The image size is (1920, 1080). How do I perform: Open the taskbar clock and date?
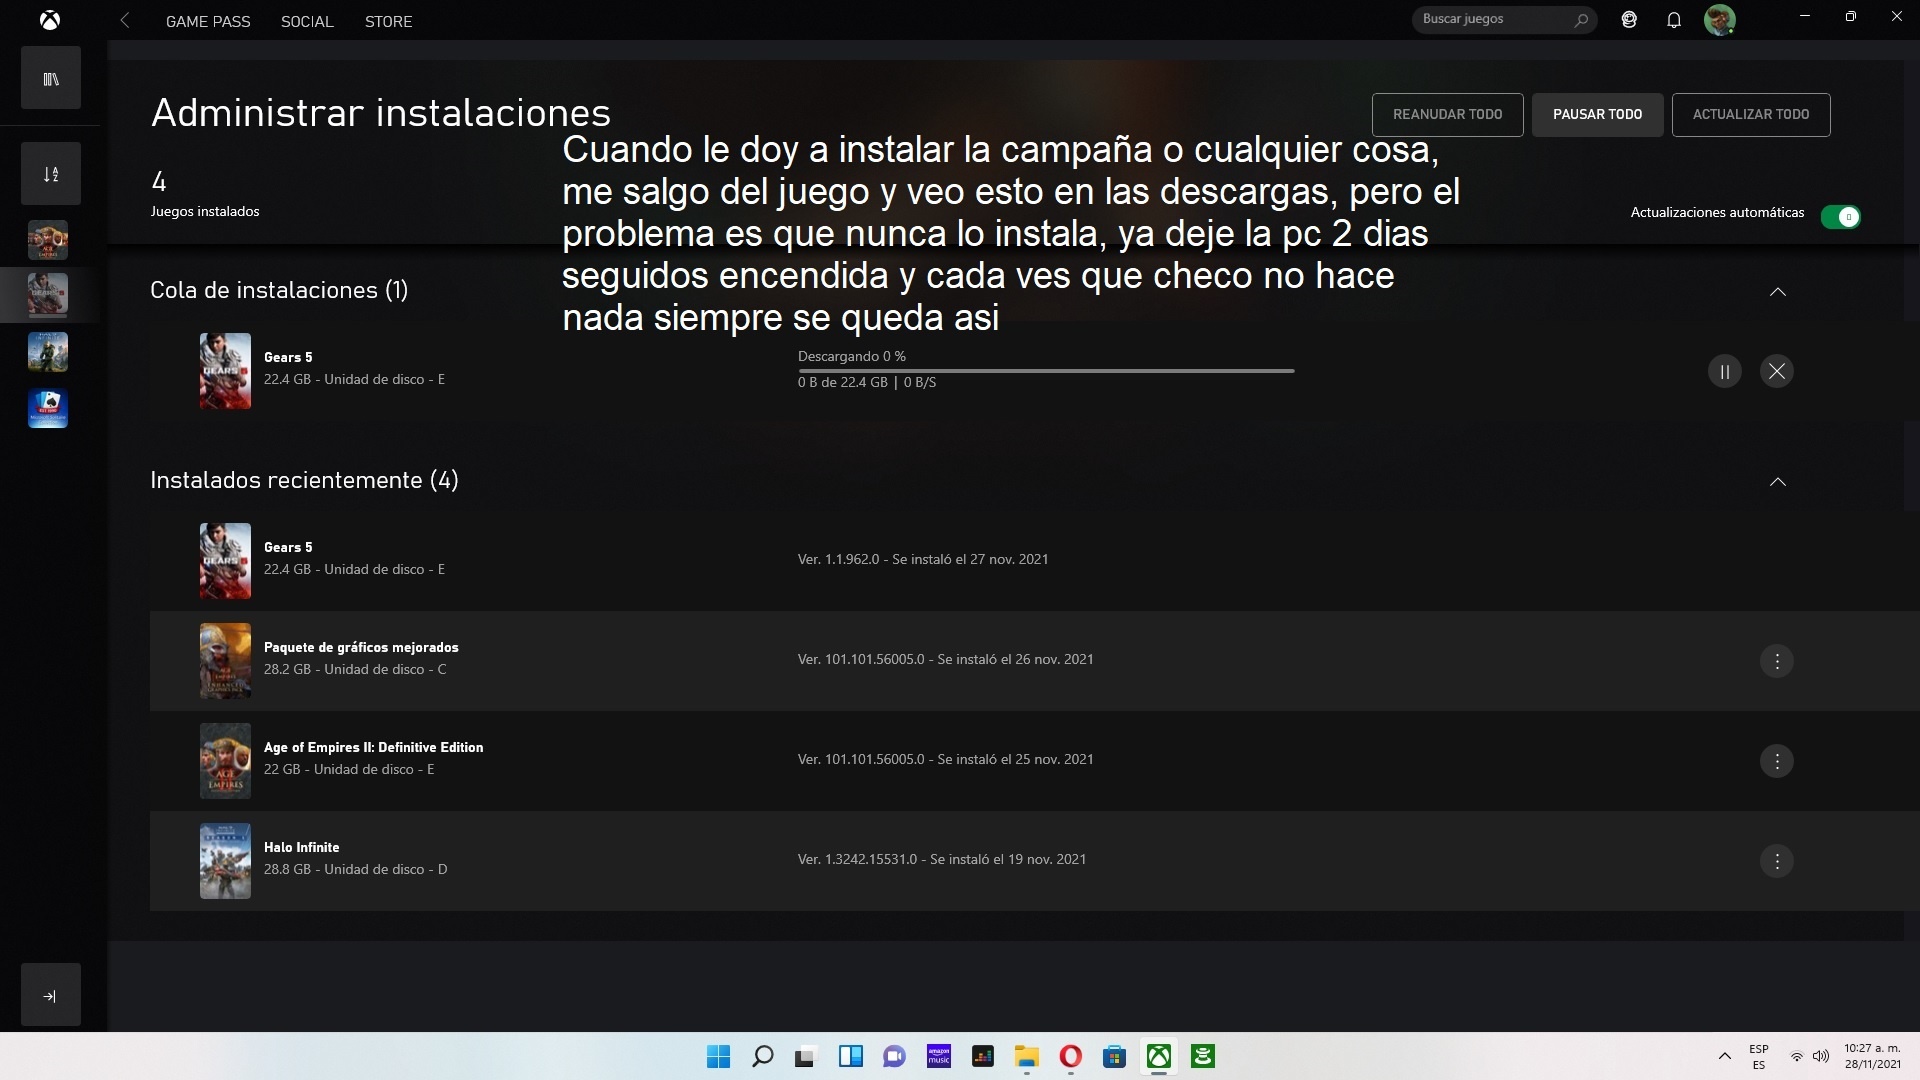(x=1872, y=1056)
